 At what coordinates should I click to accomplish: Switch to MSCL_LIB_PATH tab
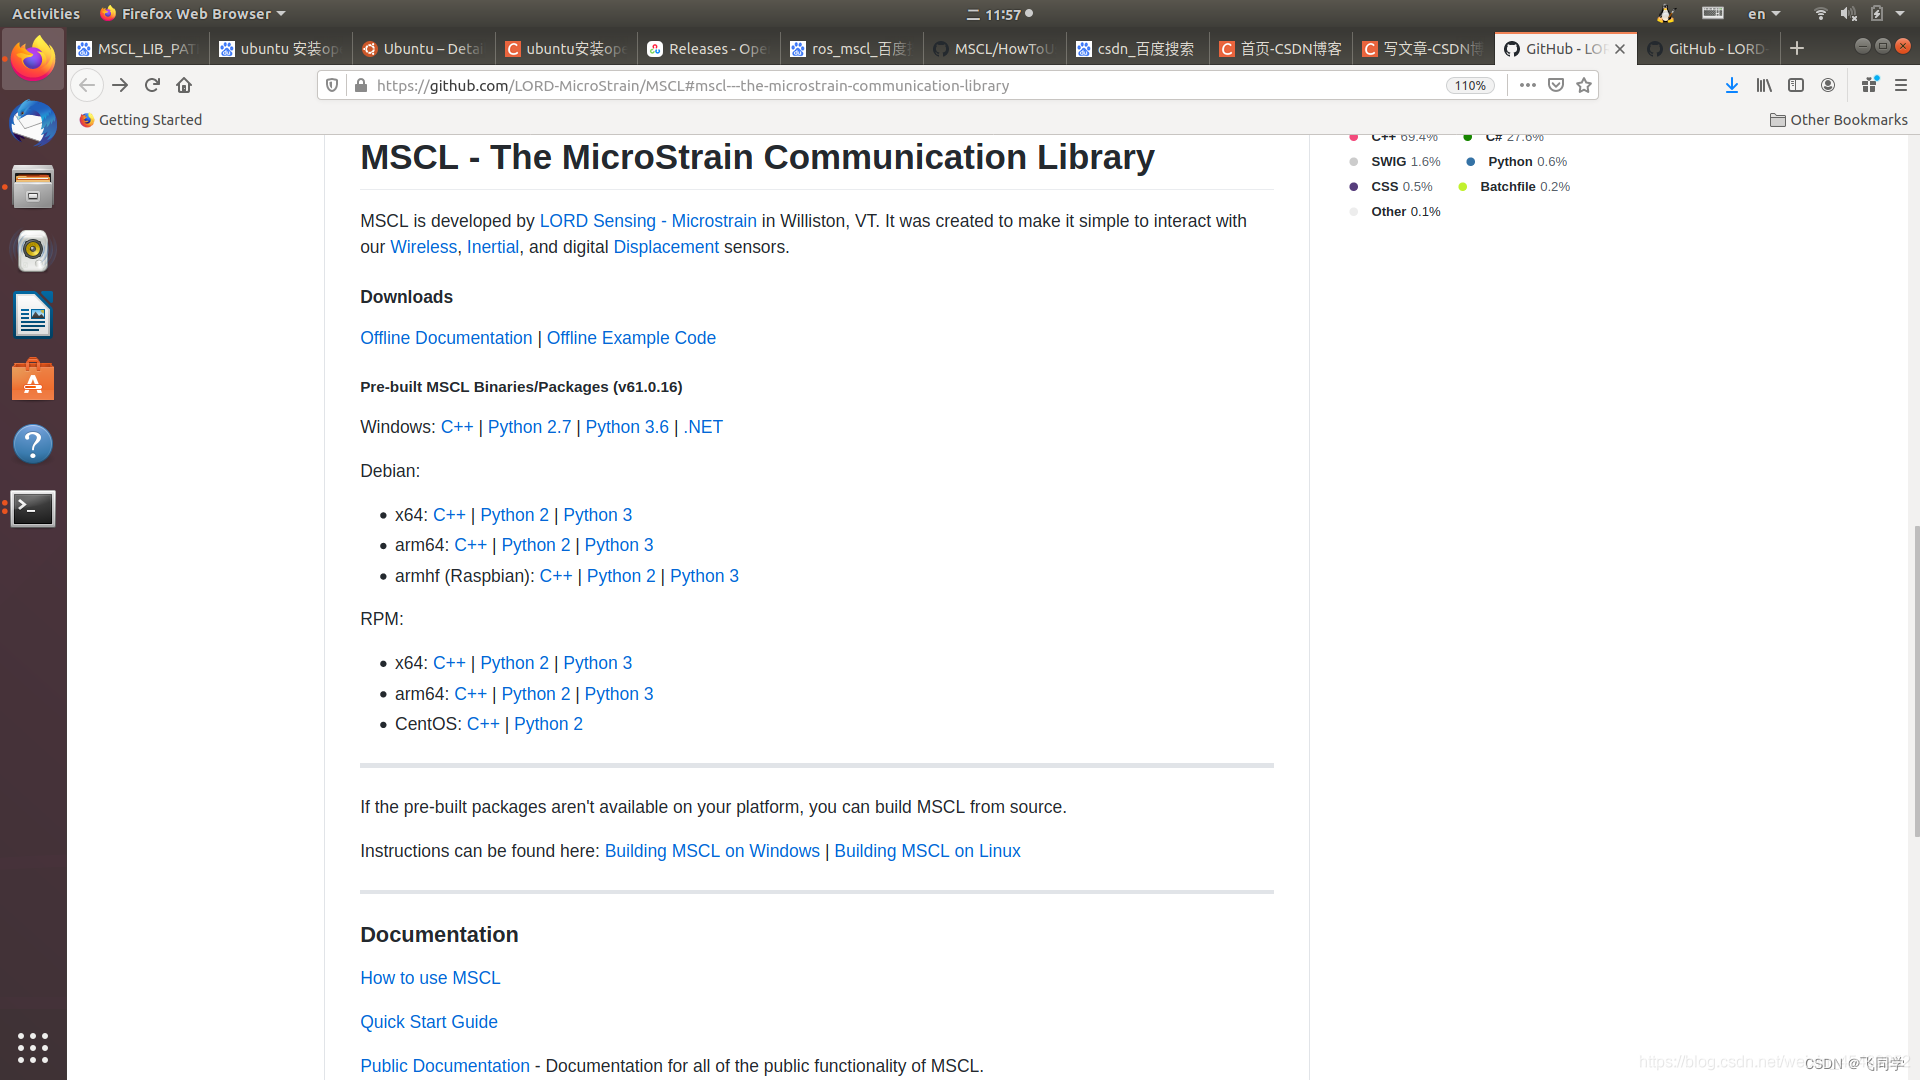(138, 49)
